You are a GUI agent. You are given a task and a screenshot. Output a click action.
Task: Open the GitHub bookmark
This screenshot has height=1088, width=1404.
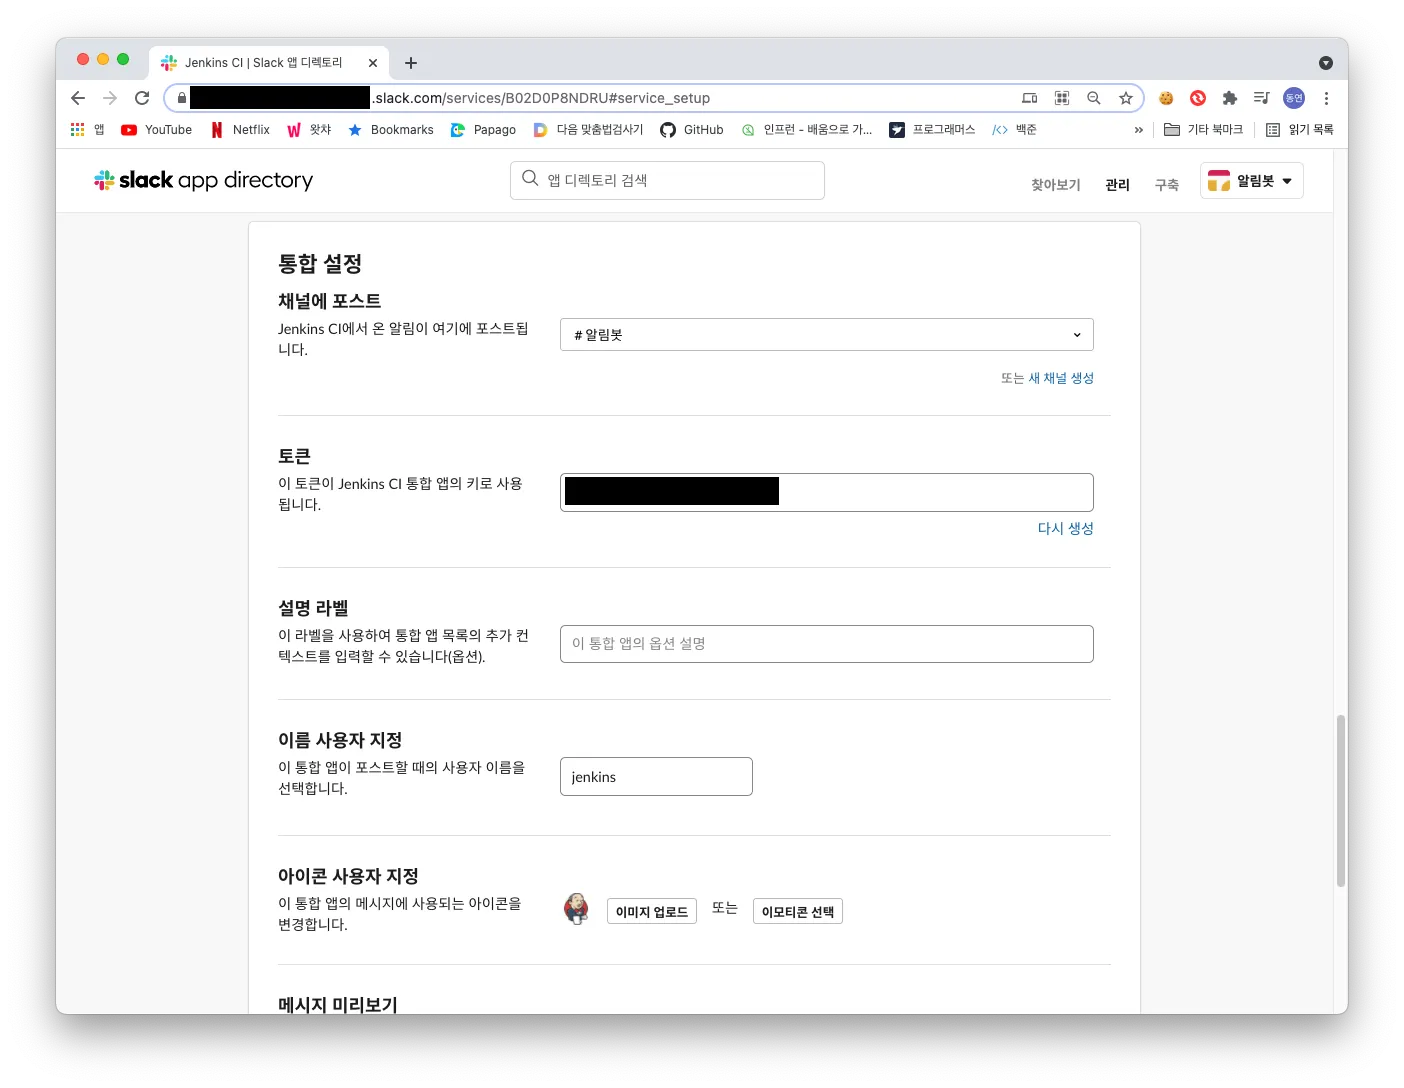point(691,130)
